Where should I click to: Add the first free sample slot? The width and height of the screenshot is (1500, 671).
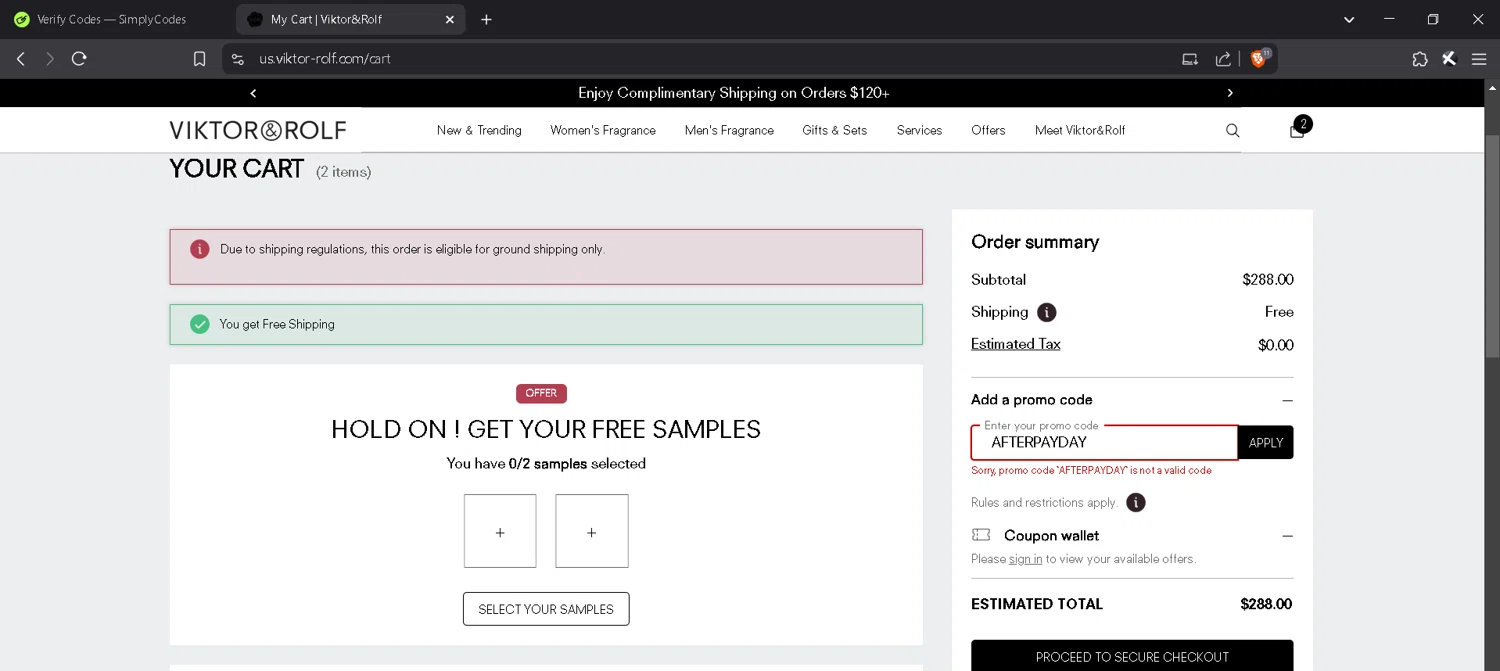[500, 531]
